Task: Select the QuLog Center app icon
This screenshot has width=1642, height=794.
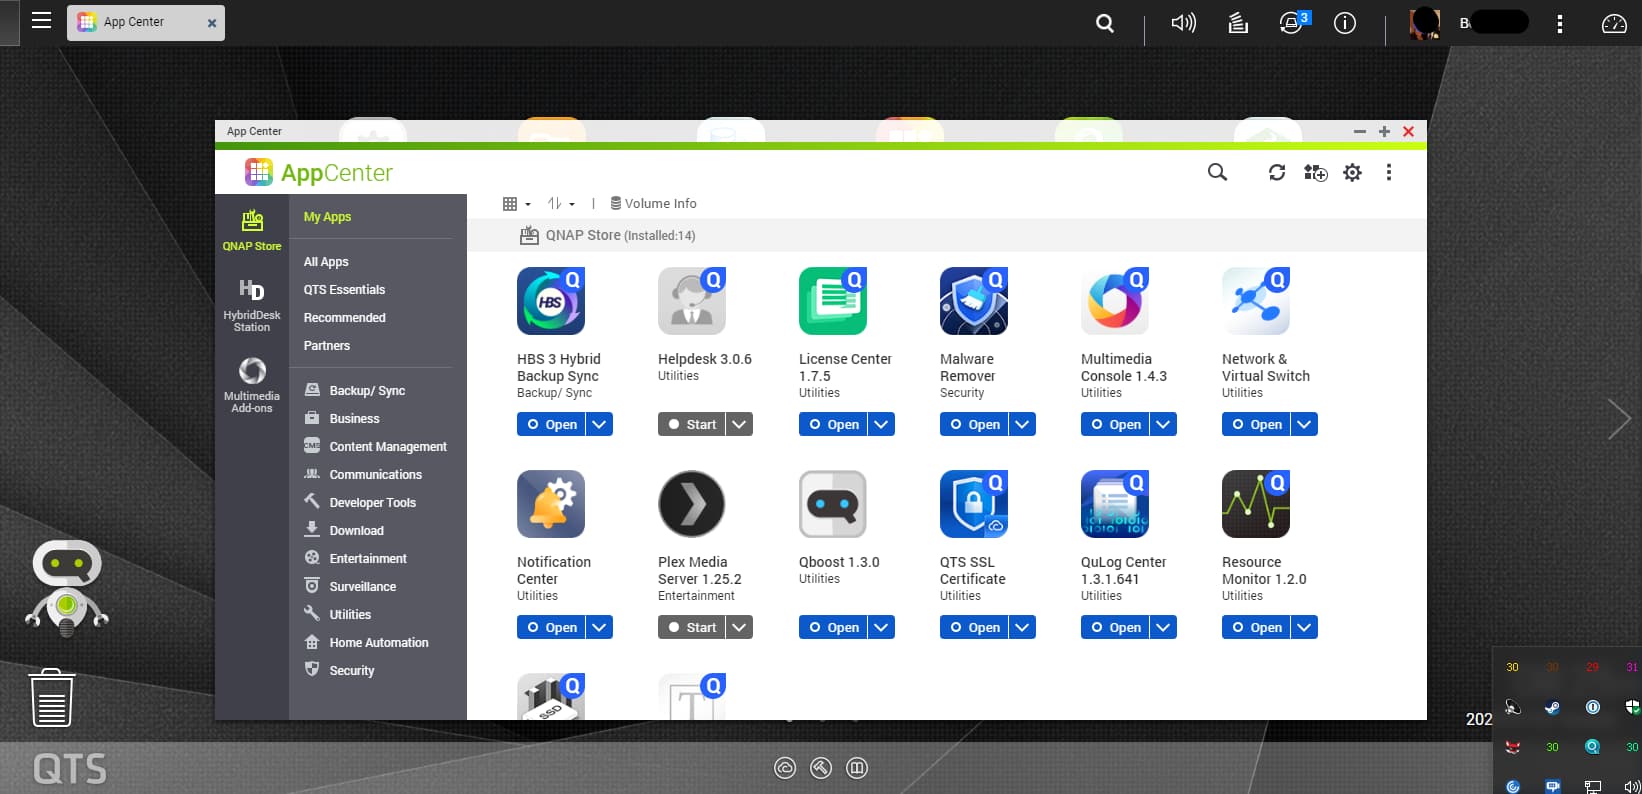Action: [x=1115, y=504]
